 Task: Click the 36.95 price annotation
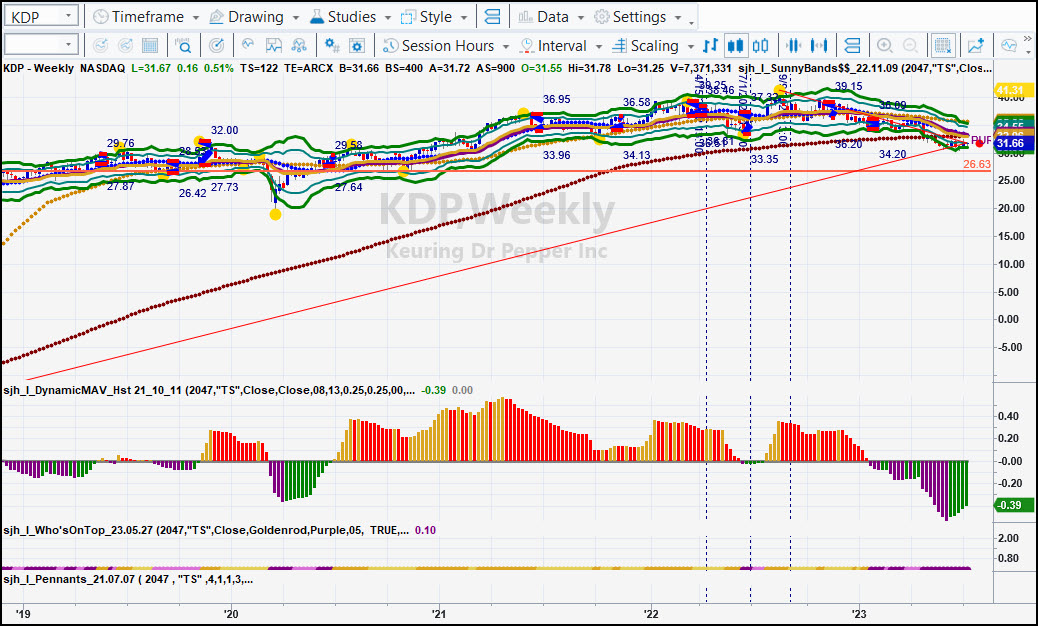557,99
